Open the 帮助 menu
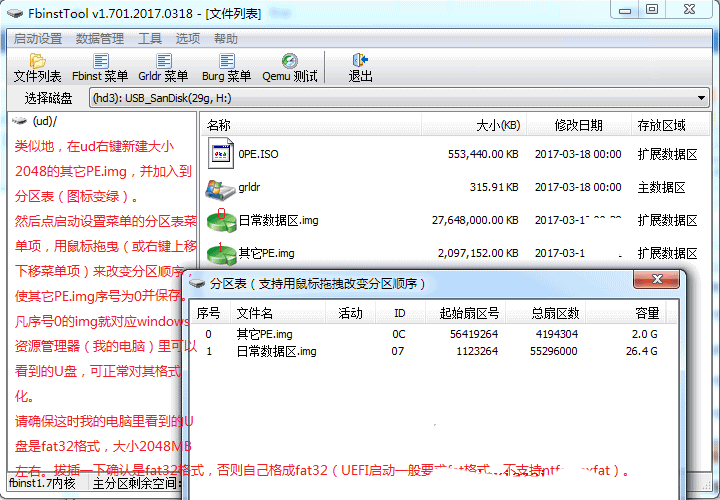This screenshot has height=500, width=720. click(x=225, y=39)
